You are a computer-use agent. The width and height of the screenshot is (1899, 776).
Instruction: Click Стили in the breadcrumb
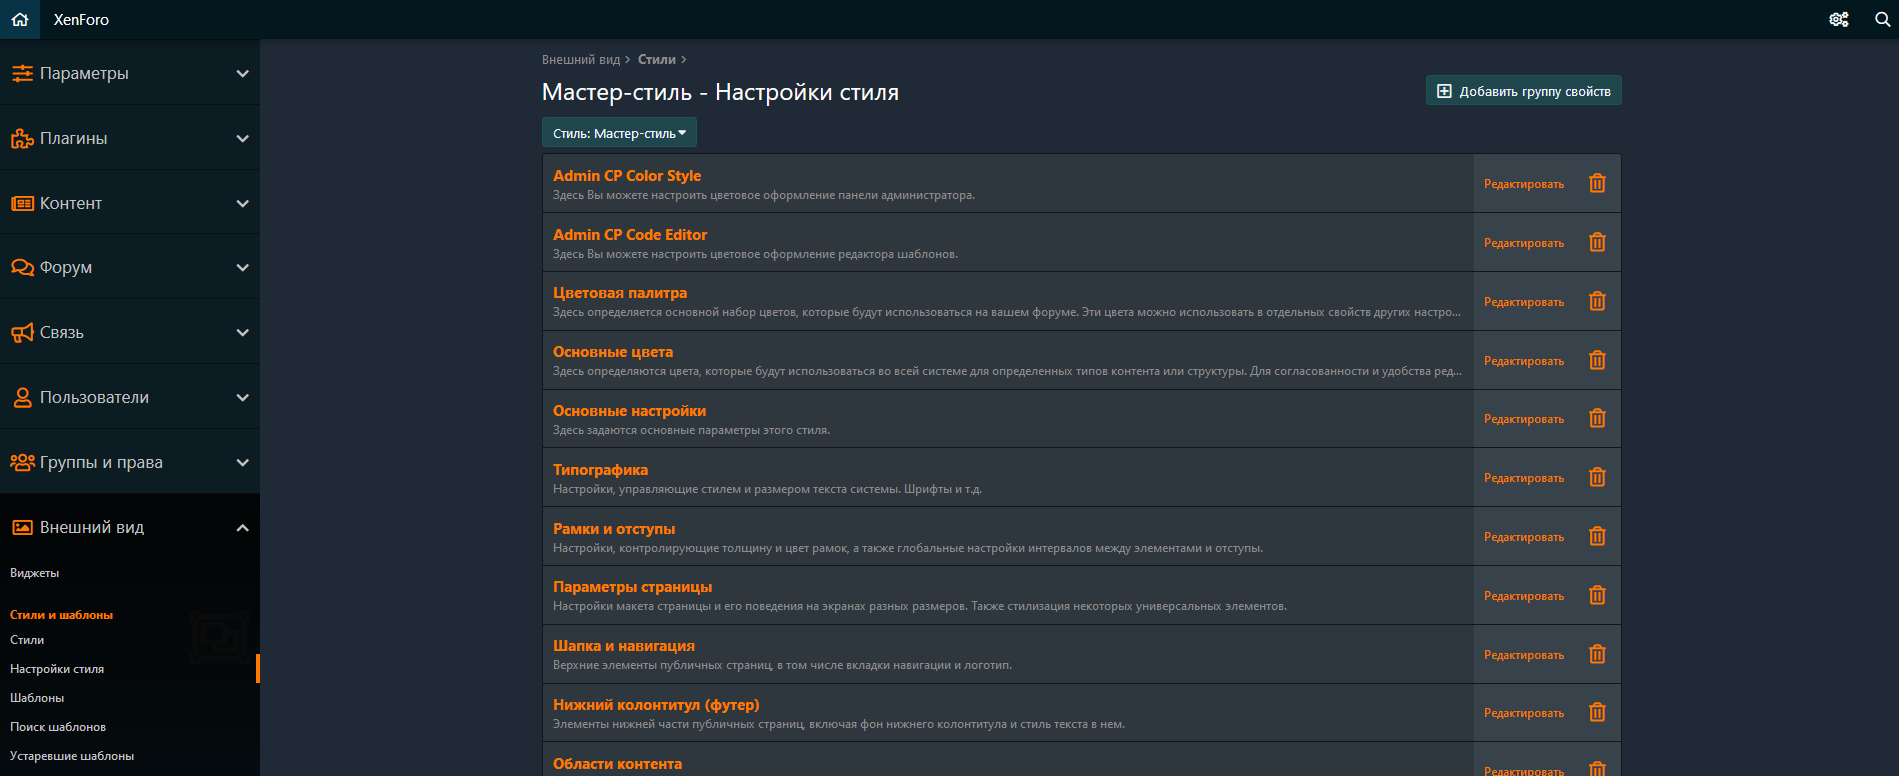tap(656, 60)
